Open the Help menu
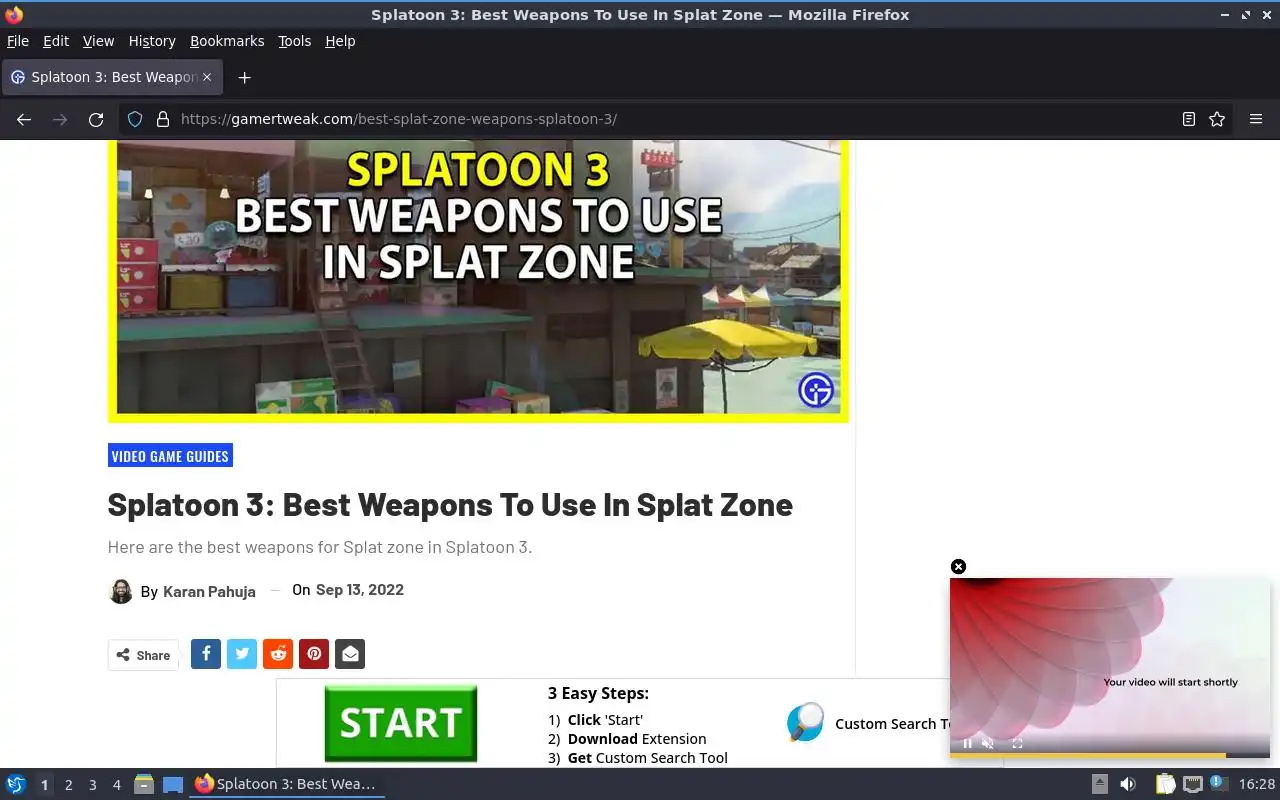1280x800 pixels. (340, 41)
